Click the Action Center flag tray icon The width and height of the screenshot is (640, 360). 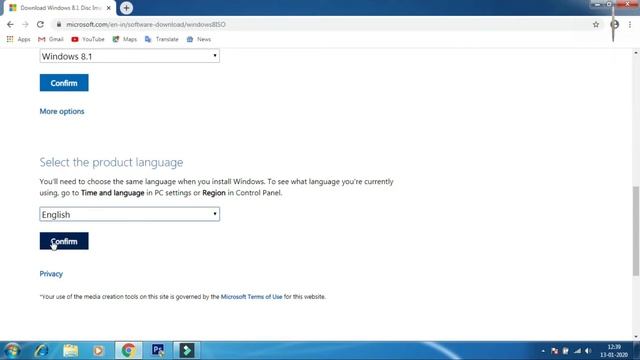554,351
